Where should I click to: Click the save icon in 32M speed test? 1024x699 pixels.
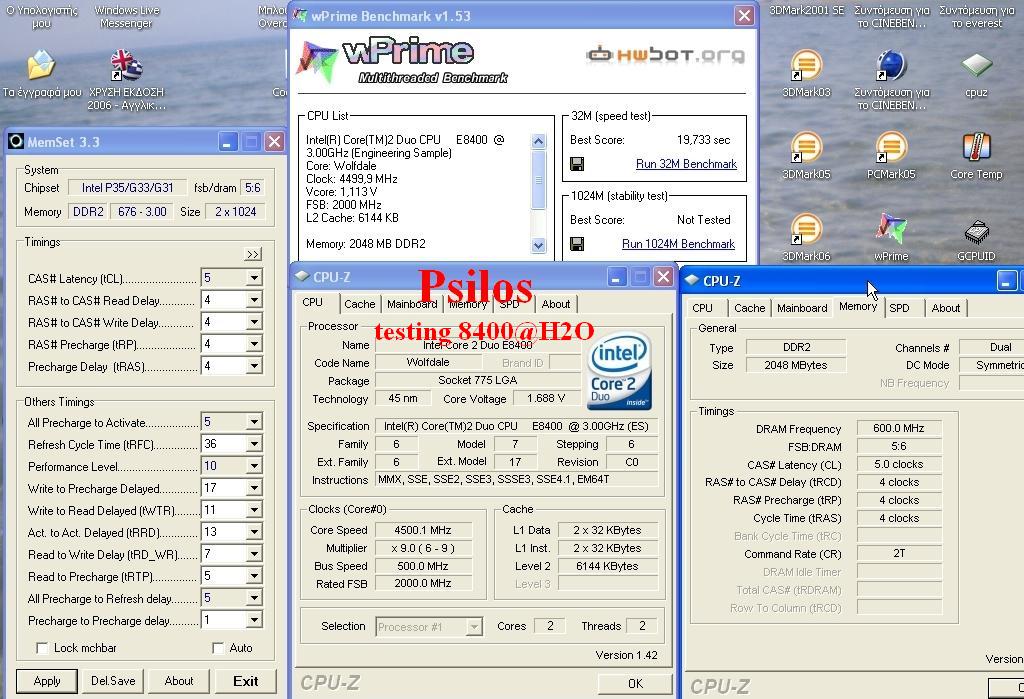pos(577,164)
